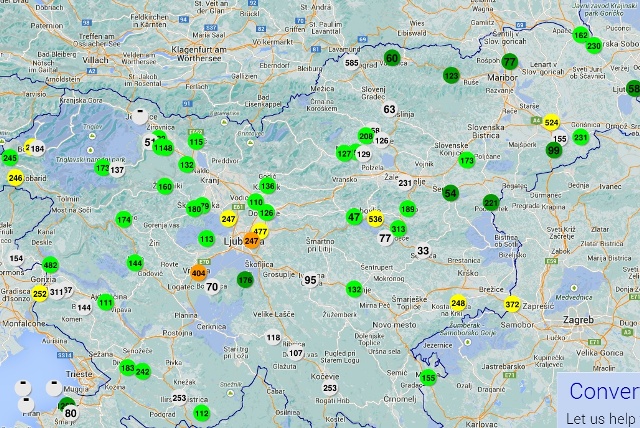This screenshot has width=640, height=428.
Task: Open the green 123 marker west of Maribor
Action: (451, 76)
